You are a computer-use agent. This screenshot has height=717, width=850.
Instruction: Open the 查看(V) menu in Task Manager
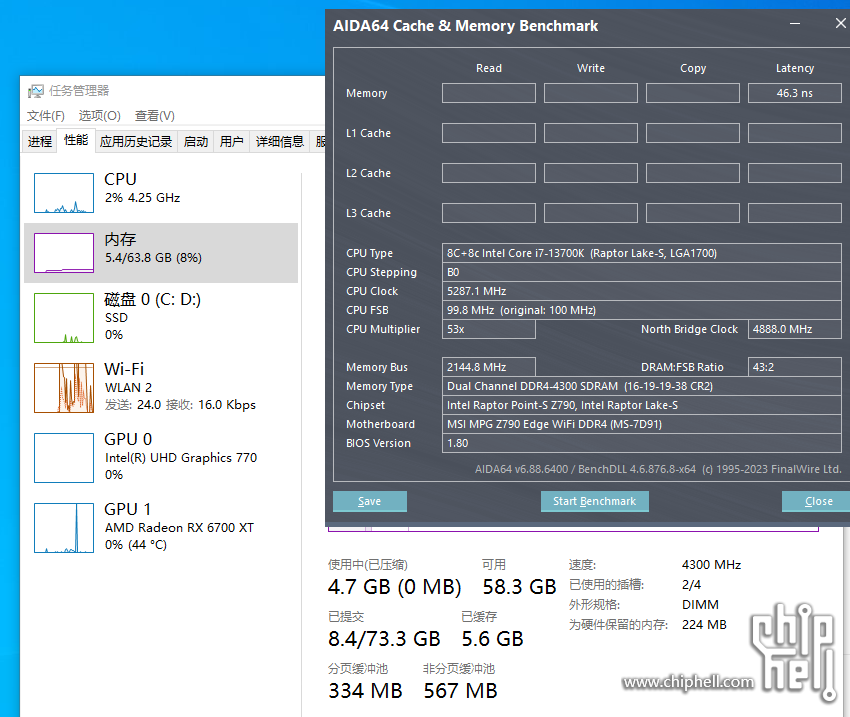click(x=155, y=116)
